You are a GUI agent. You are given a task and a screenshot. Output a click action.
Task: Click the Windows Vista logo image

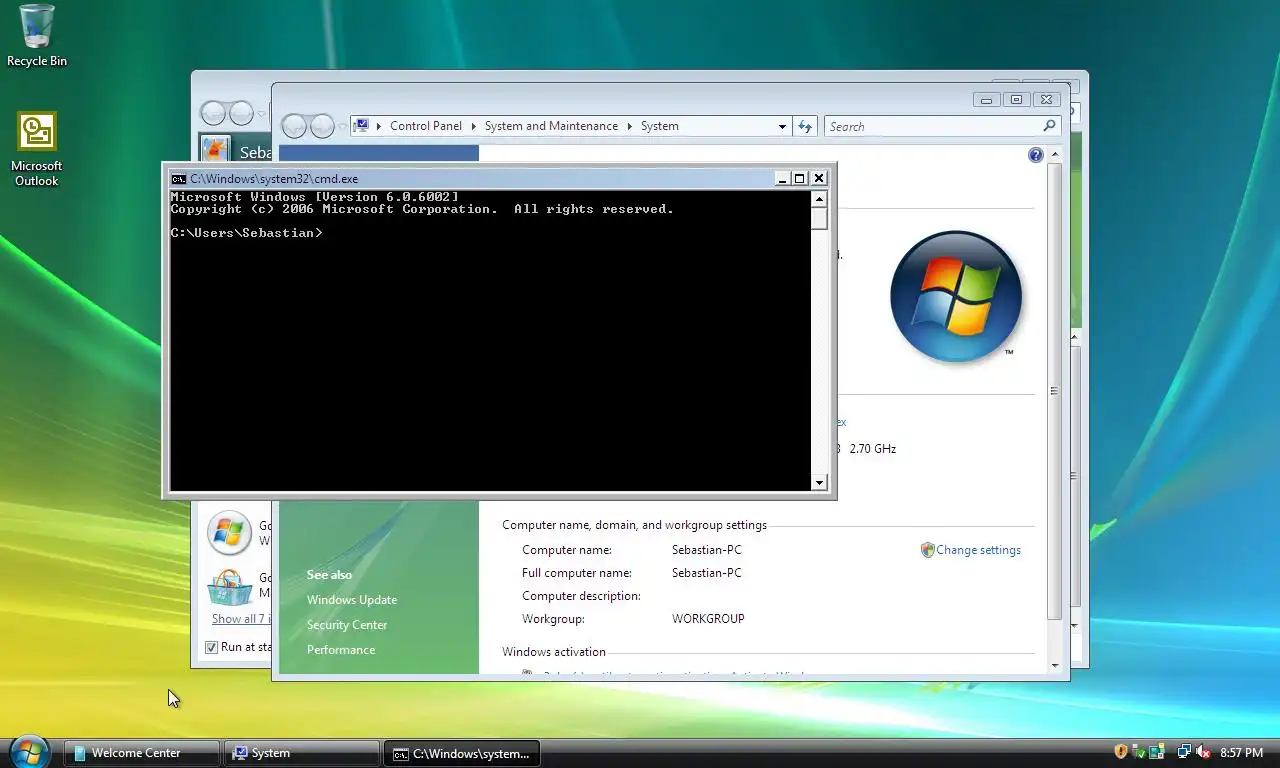pos(956,297)
